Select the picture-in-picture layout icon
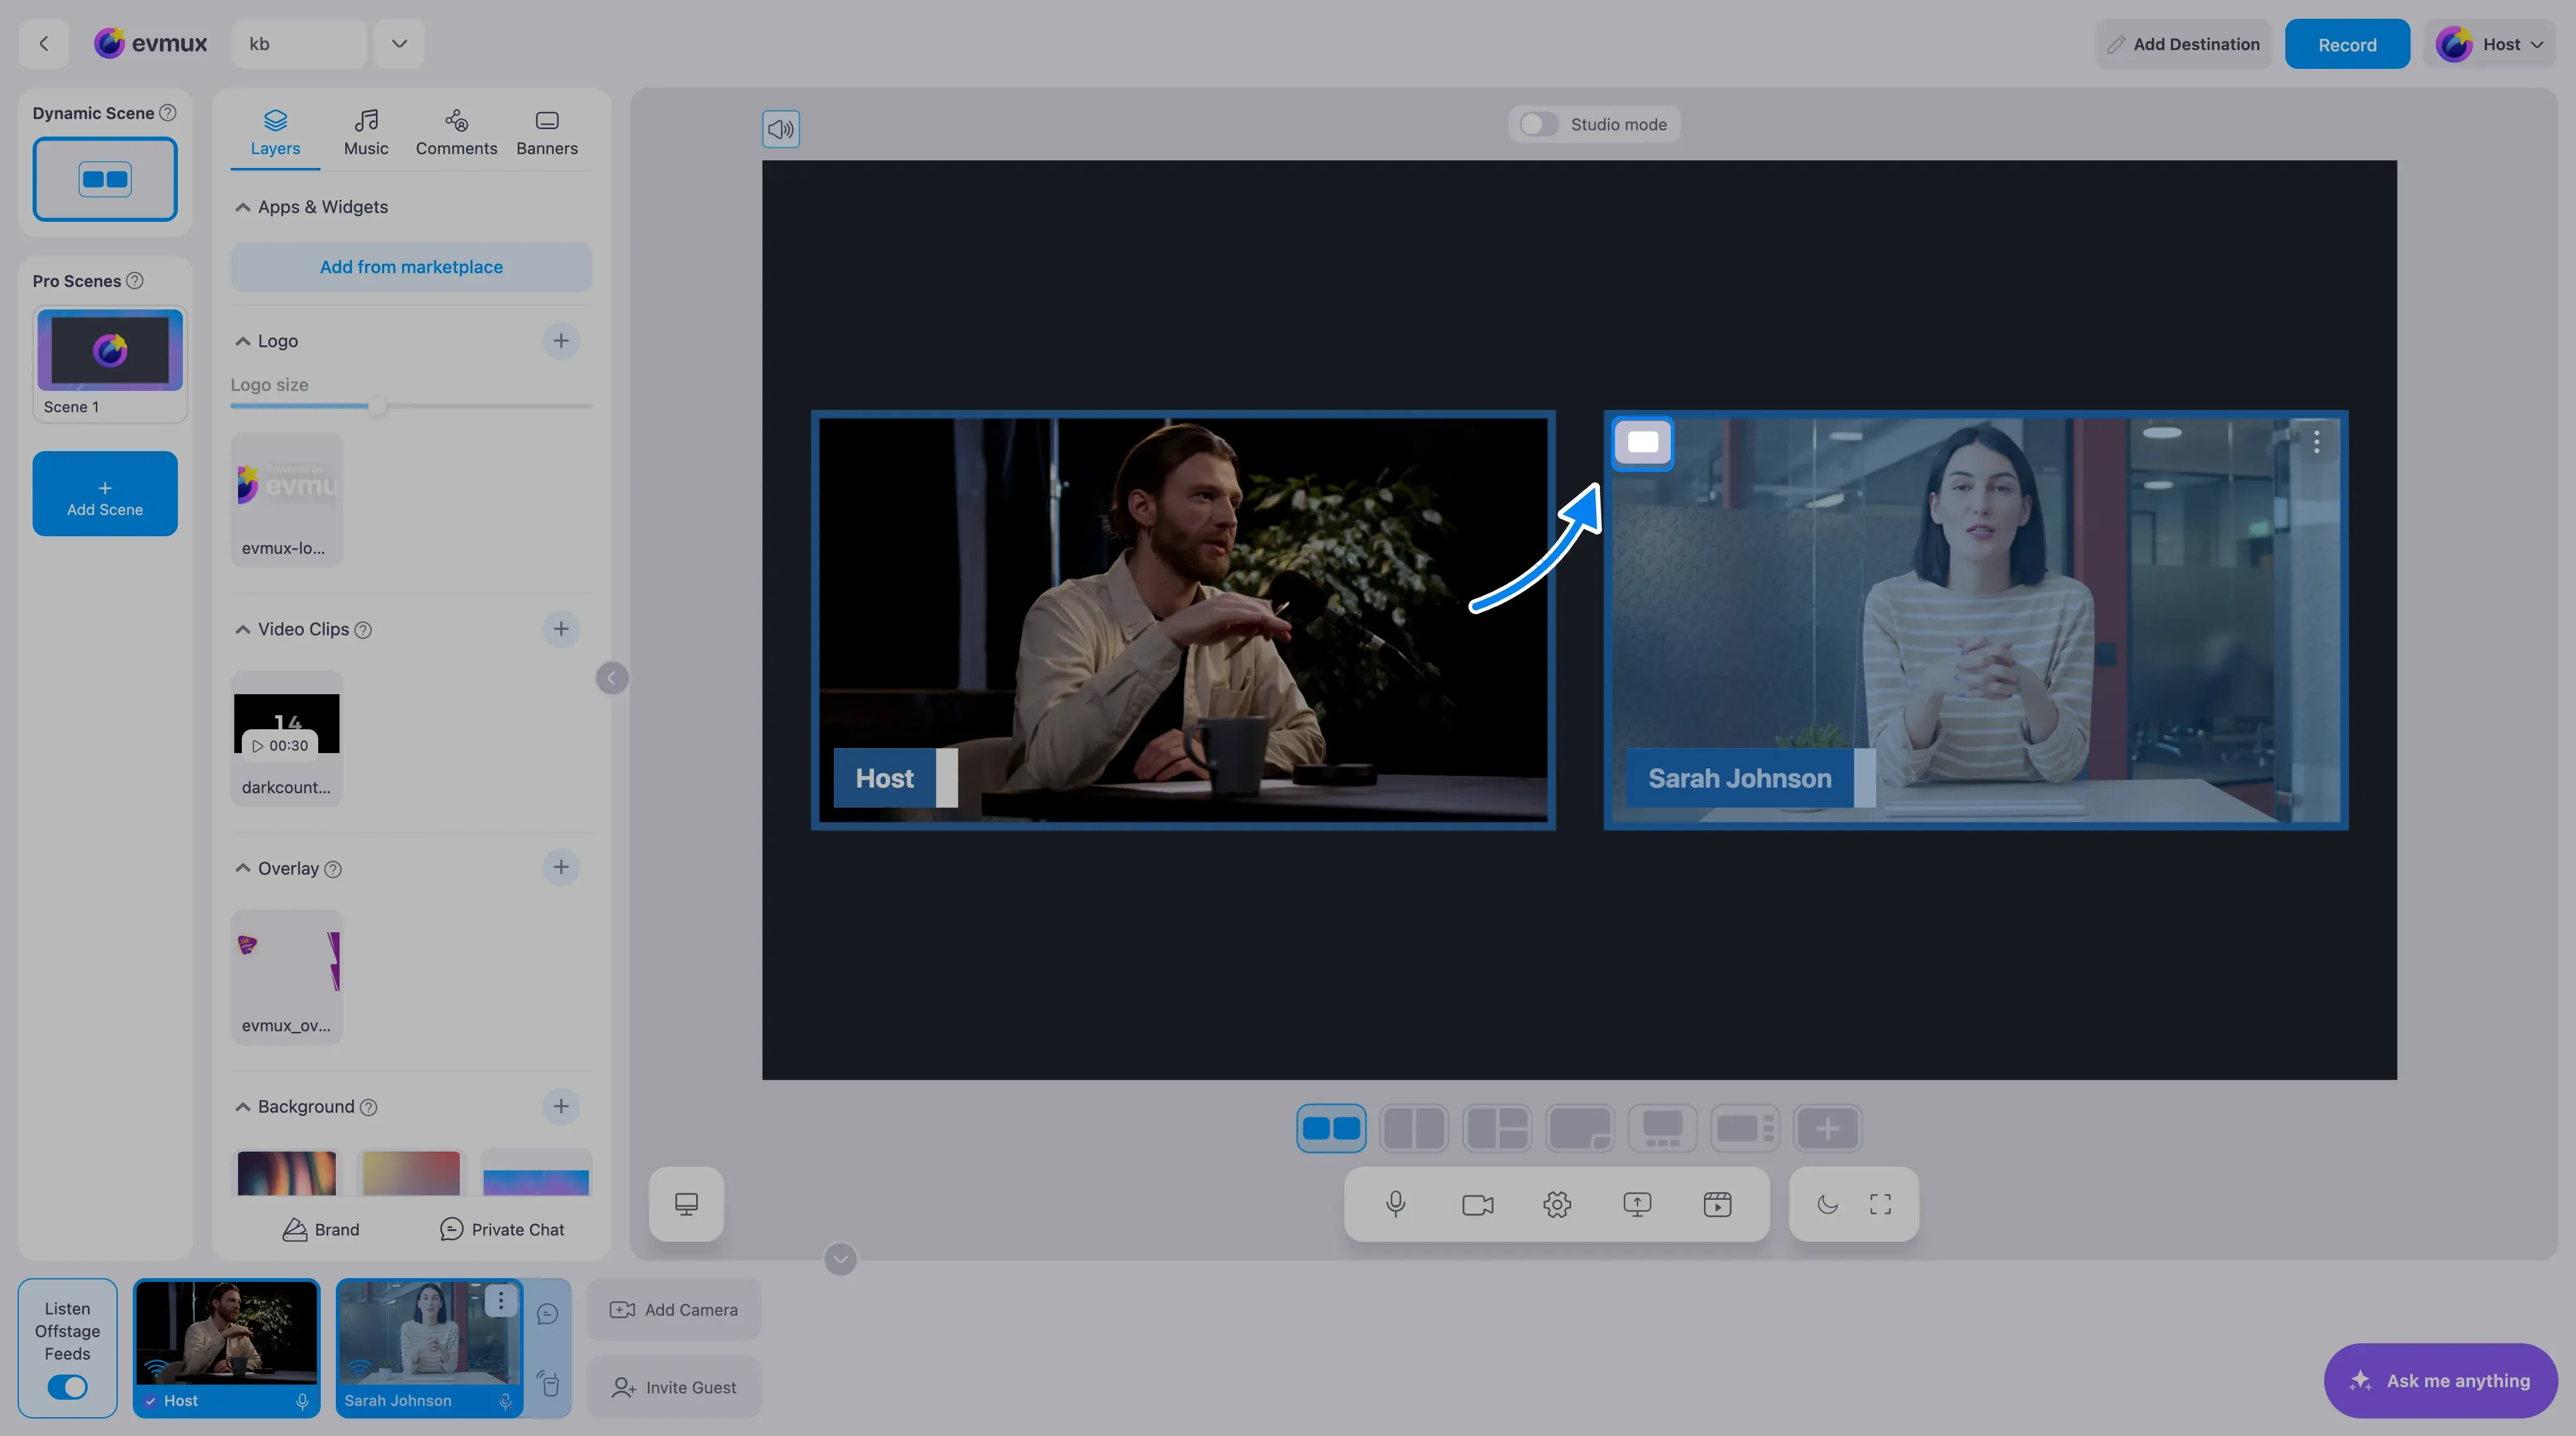The image size is (2576, 1436). click(1579, 1128)
